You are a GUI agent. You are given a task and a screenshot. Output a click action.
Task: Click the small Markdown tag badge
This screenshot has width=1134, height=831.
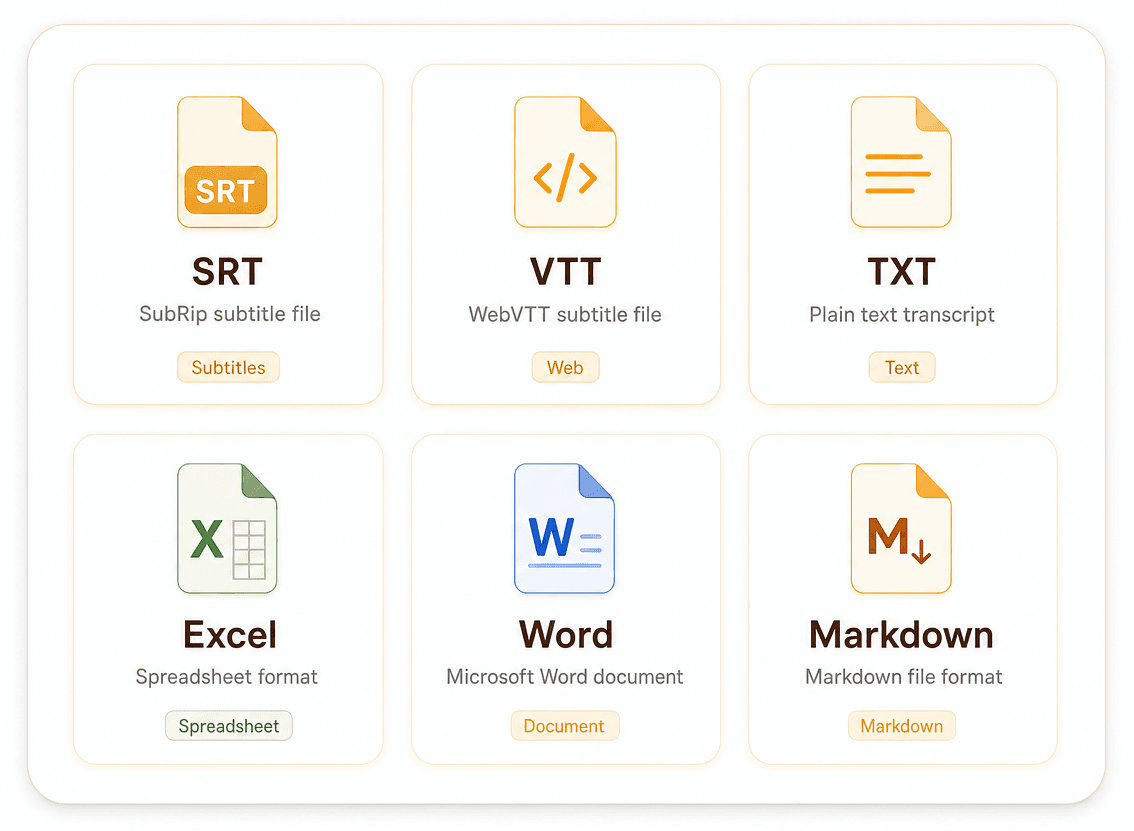902,726
